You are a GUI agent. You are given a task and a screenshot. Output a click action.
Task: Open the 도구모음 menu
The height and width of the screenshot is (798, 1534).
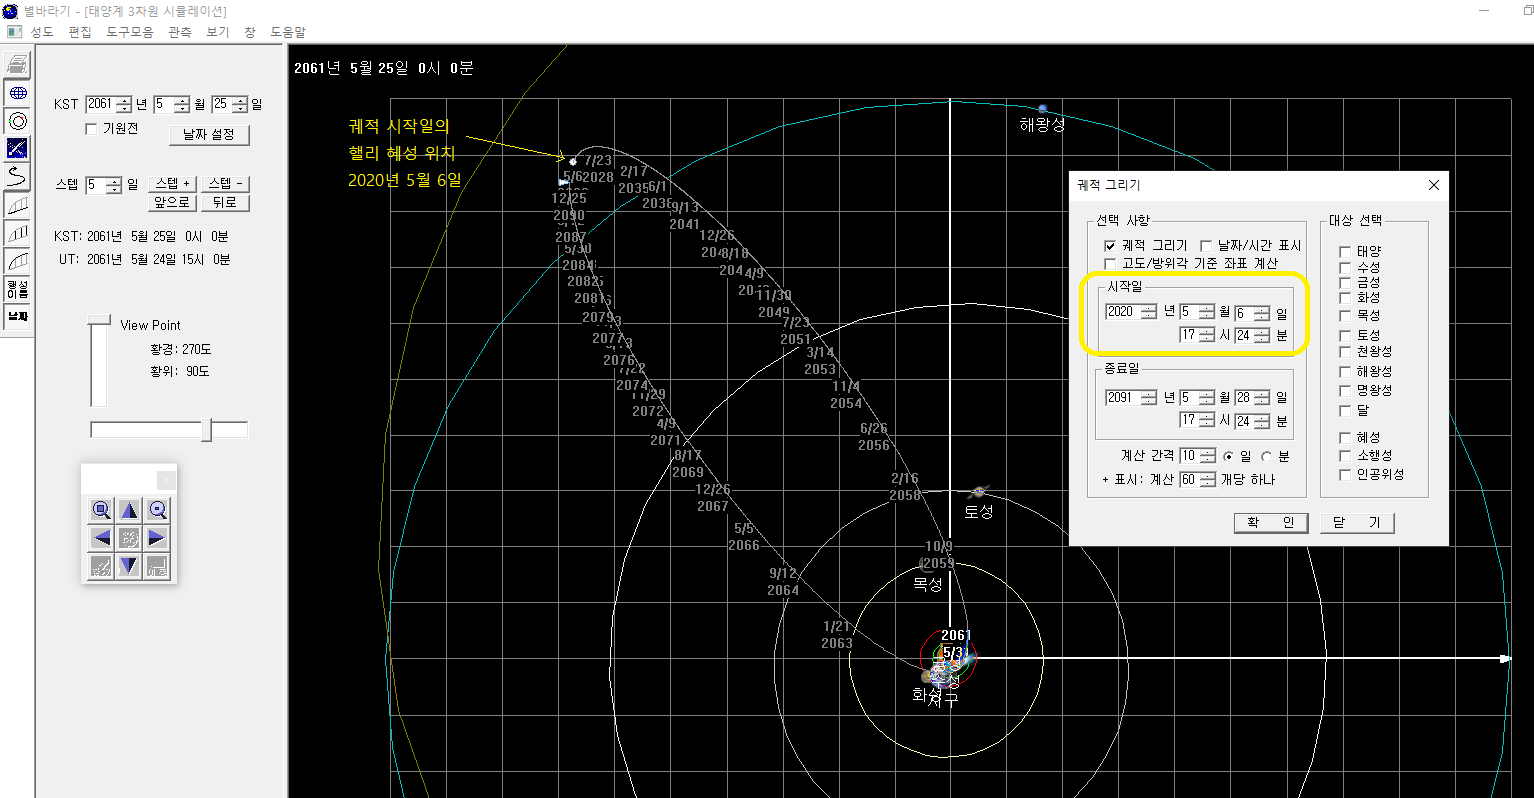click(x=130, y=32)
